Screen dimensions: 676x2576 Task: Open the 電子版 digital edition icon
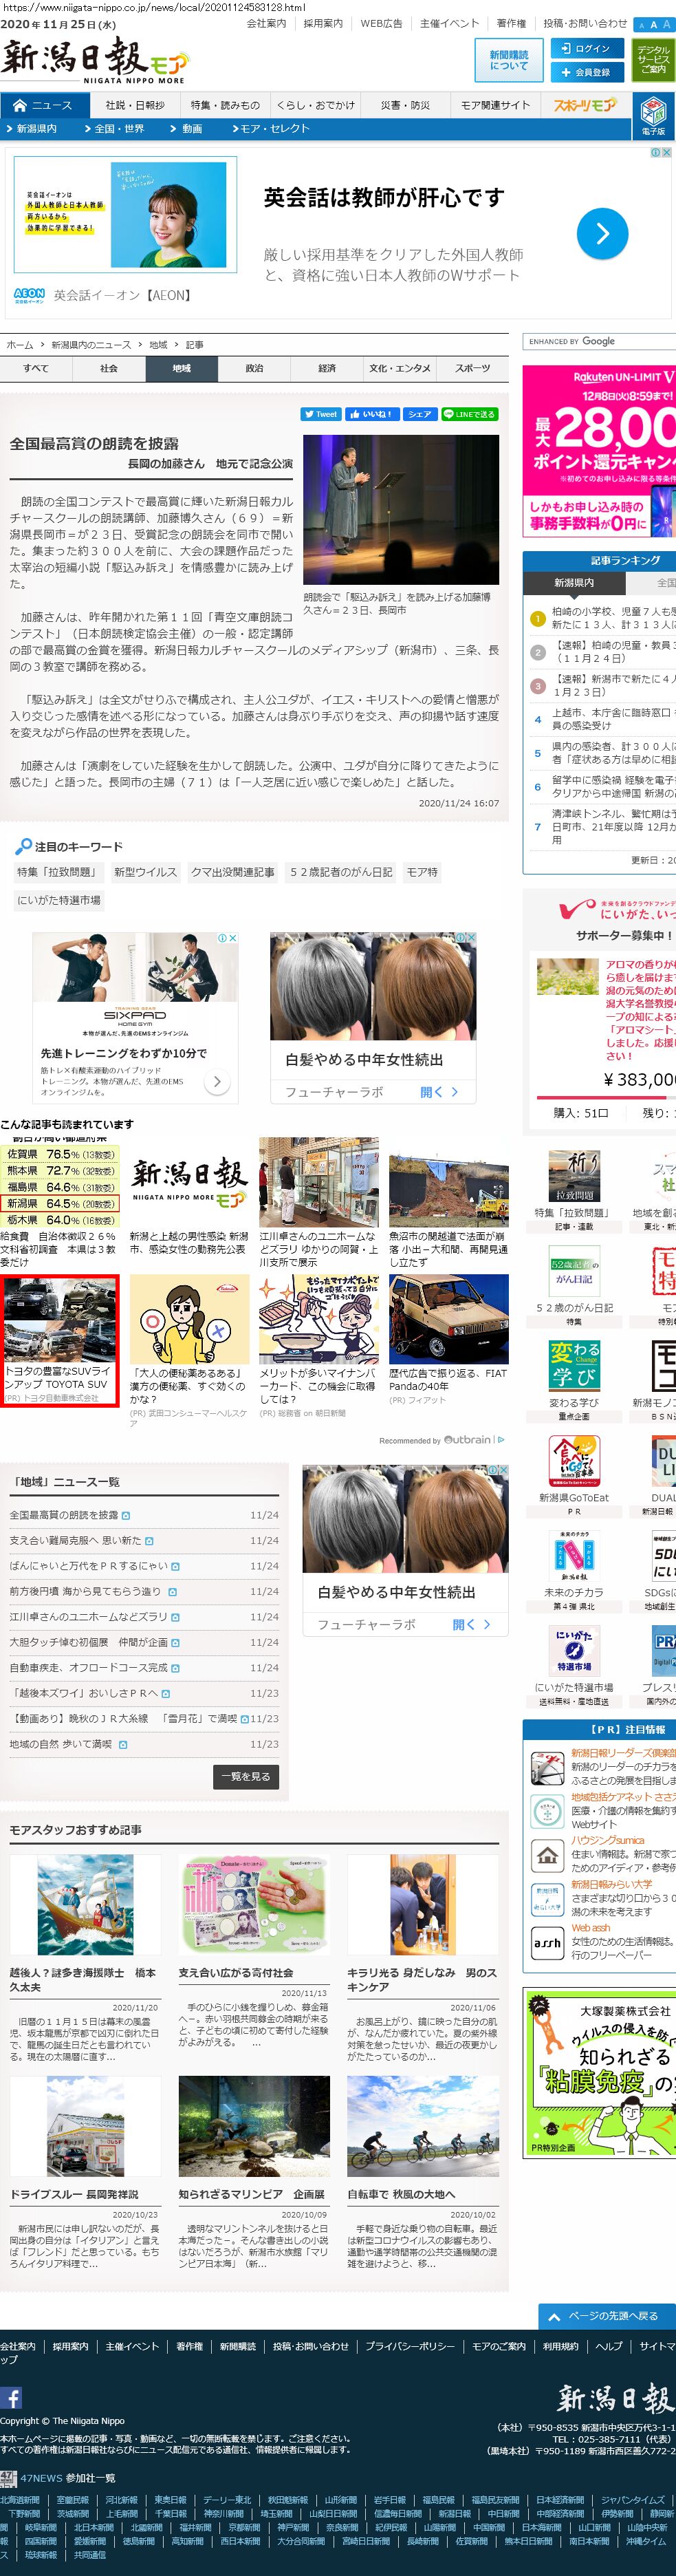tap(653, 116)
